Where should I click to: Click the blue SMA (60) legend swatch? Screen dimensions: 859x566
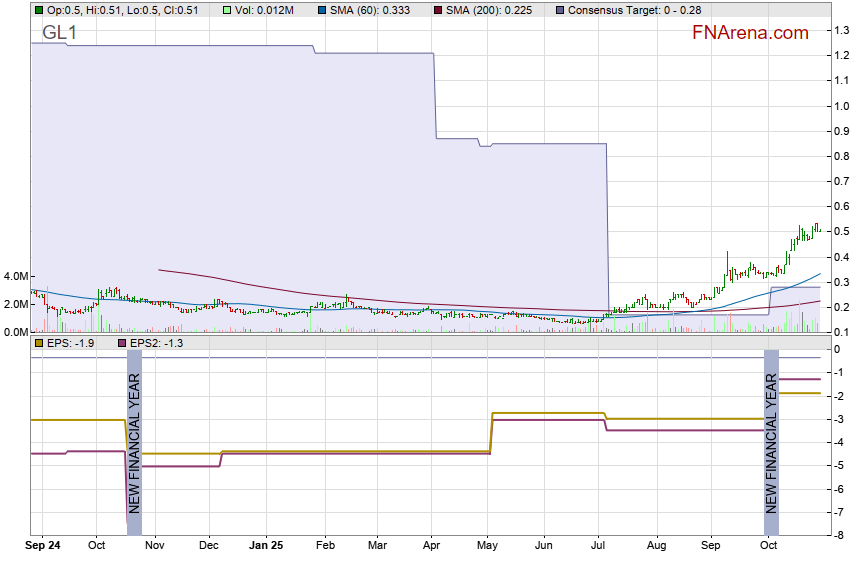click(x=321, y=10)
